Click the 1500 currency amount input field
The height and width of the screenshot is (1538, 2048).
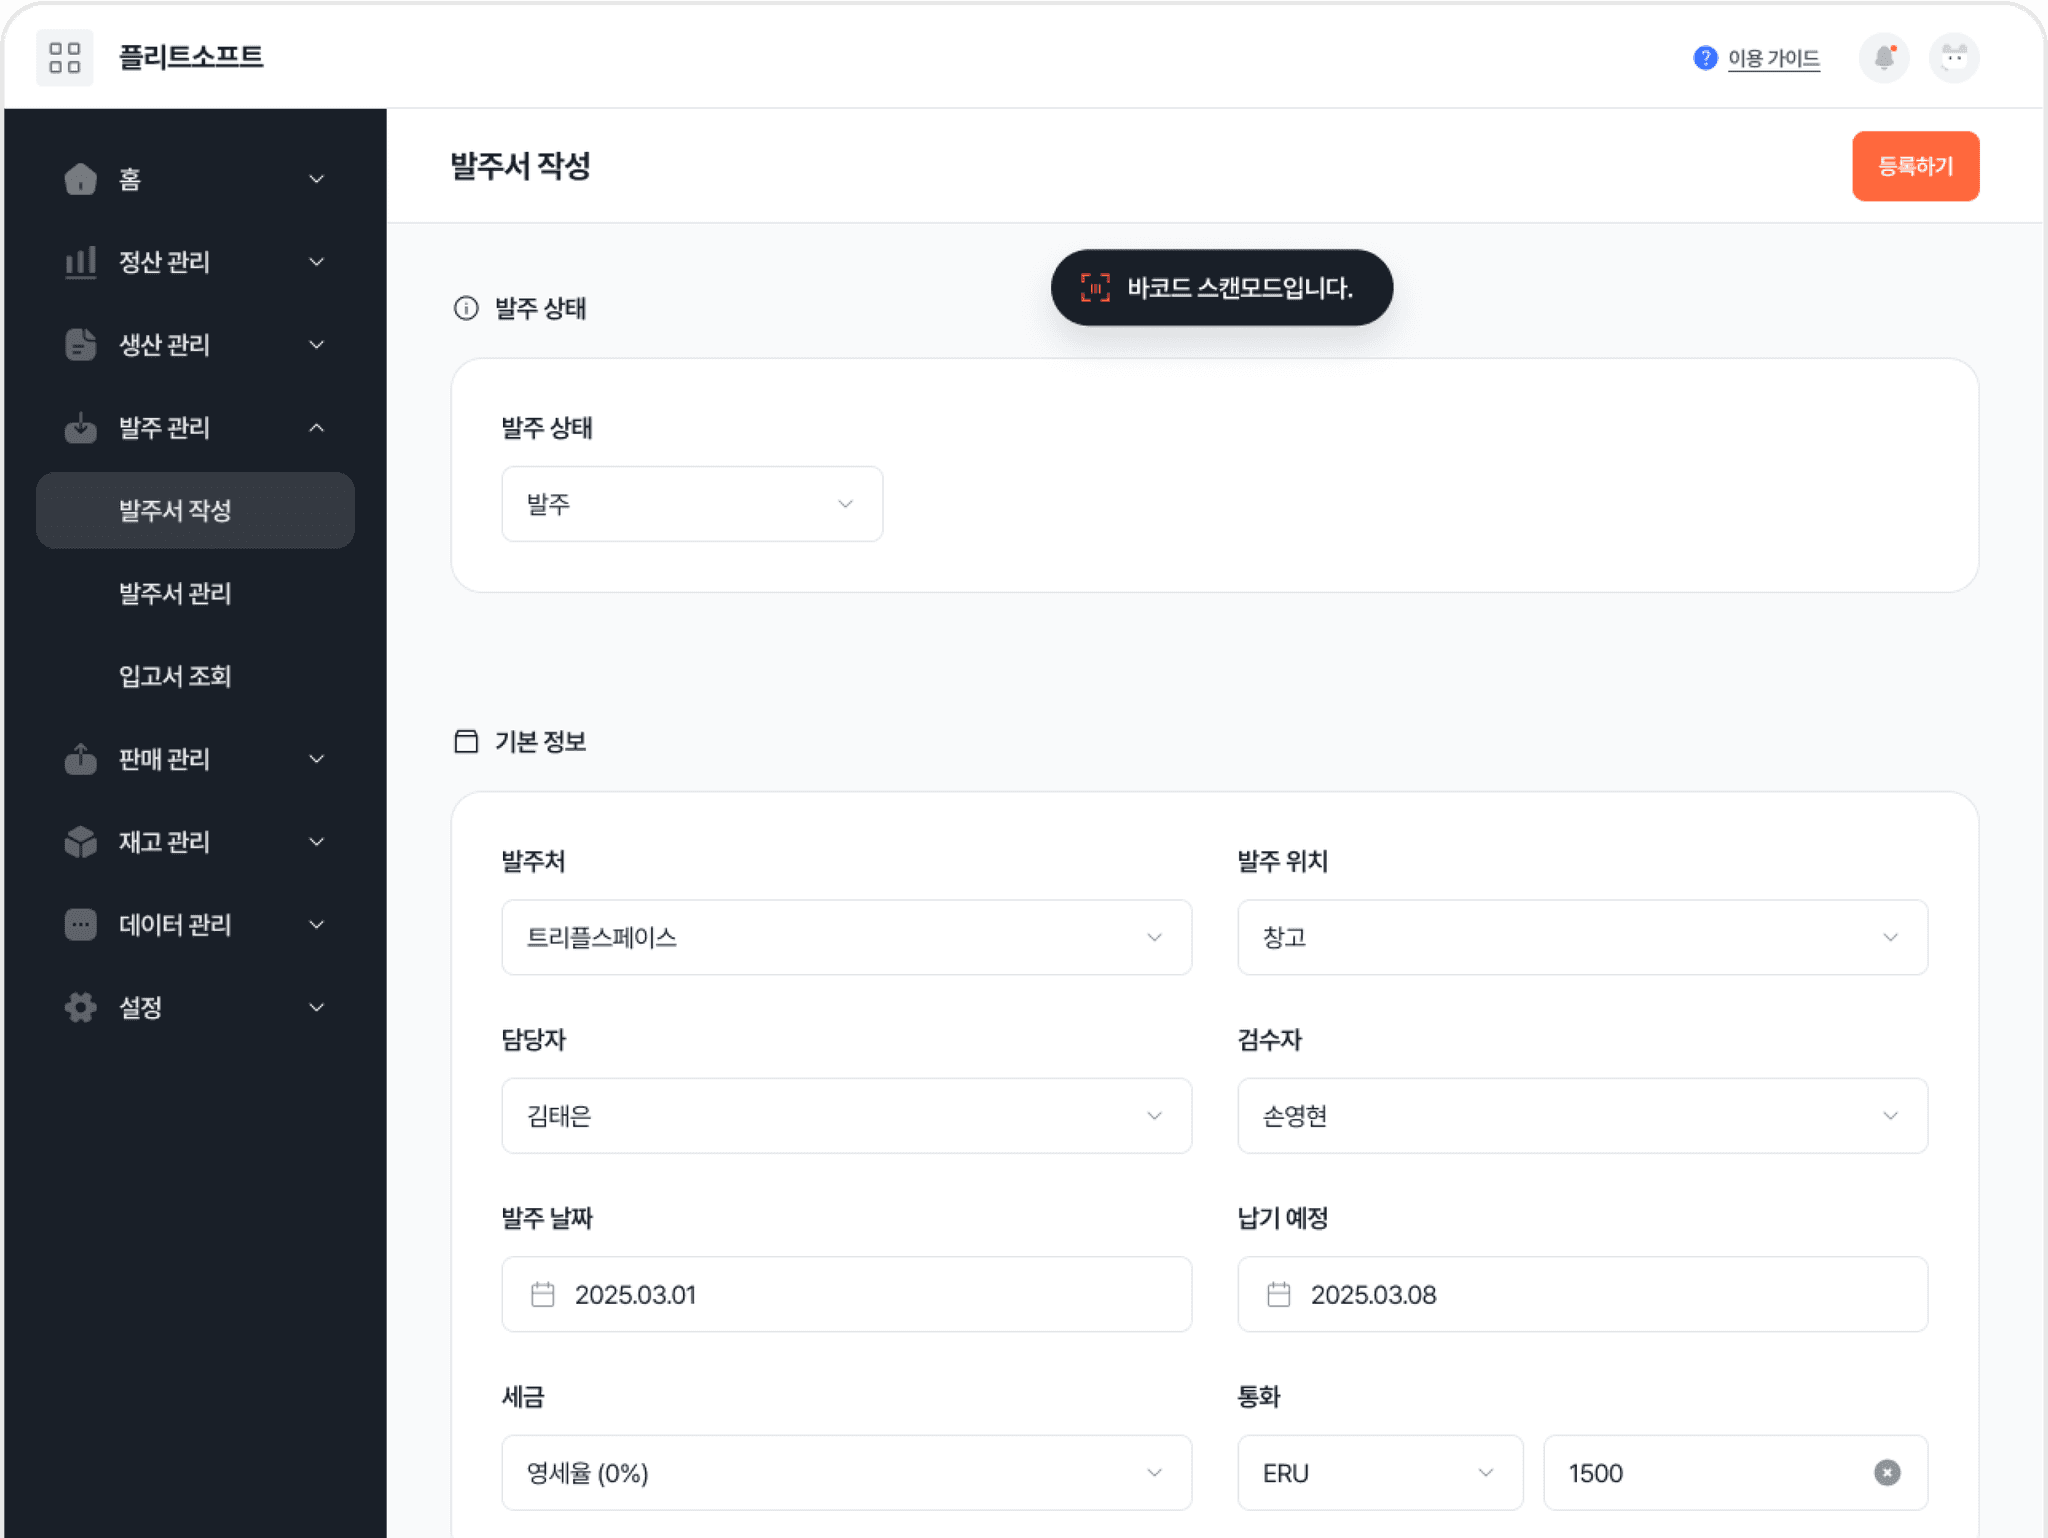coord(1700,1472)
